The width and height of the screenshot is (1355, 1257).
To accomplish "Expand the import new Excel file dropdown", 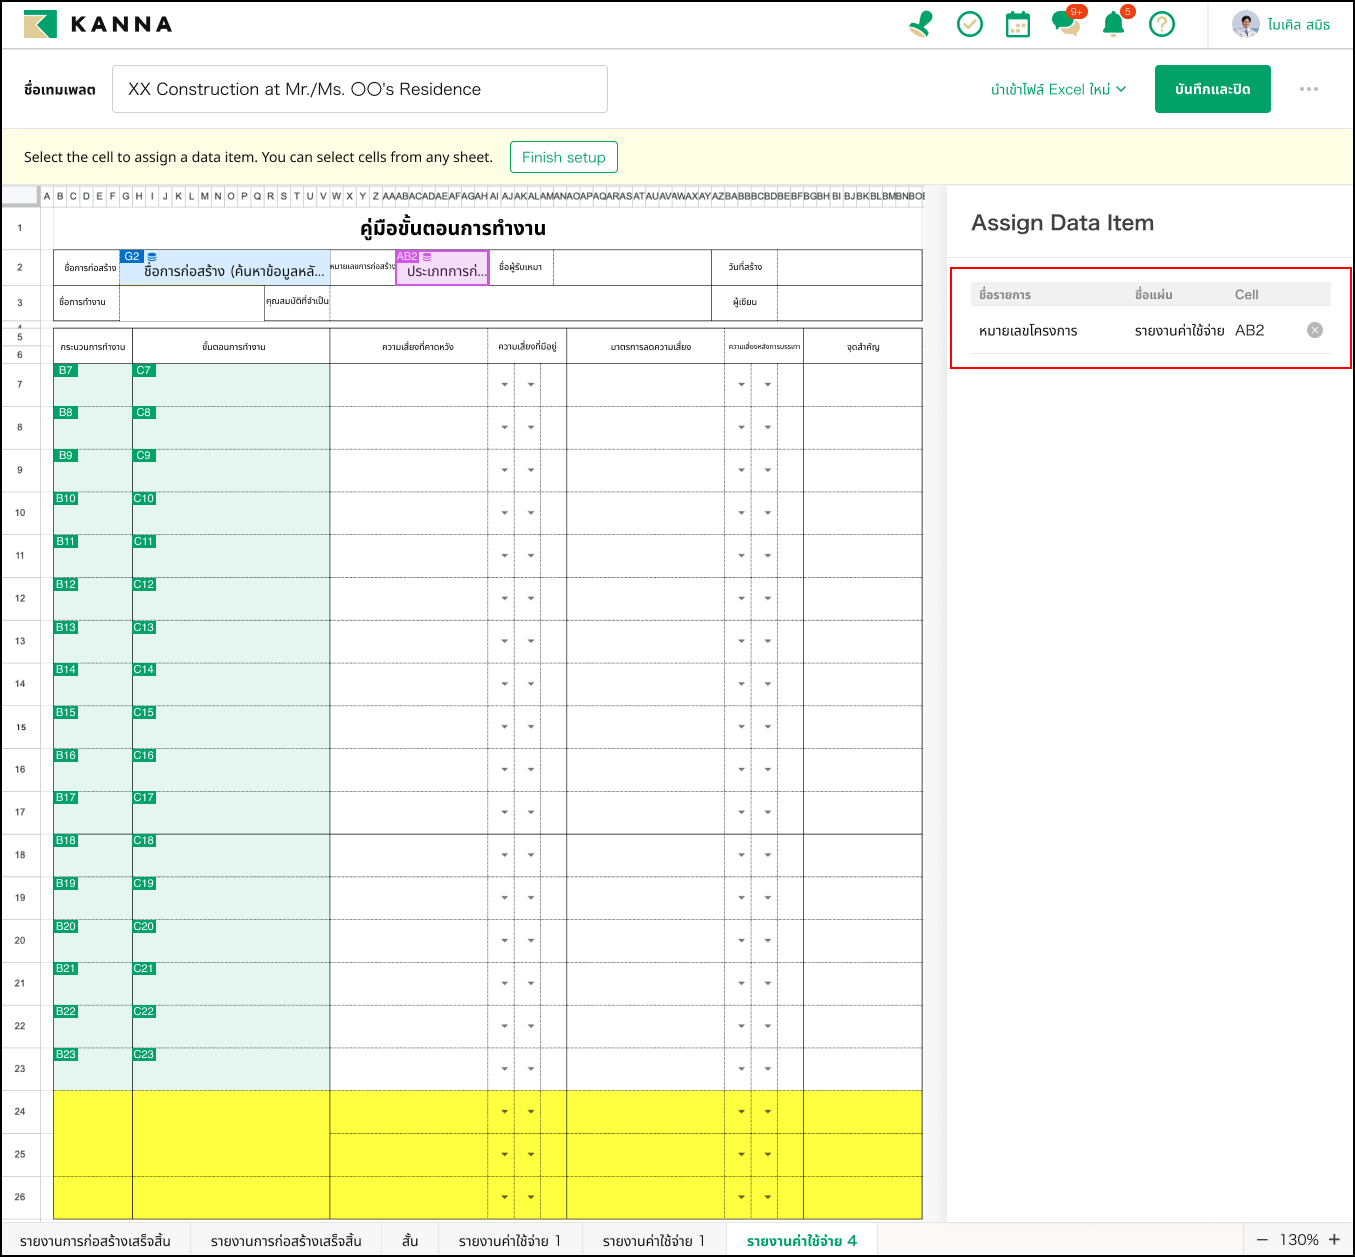I will click(x=1058, y=89).
